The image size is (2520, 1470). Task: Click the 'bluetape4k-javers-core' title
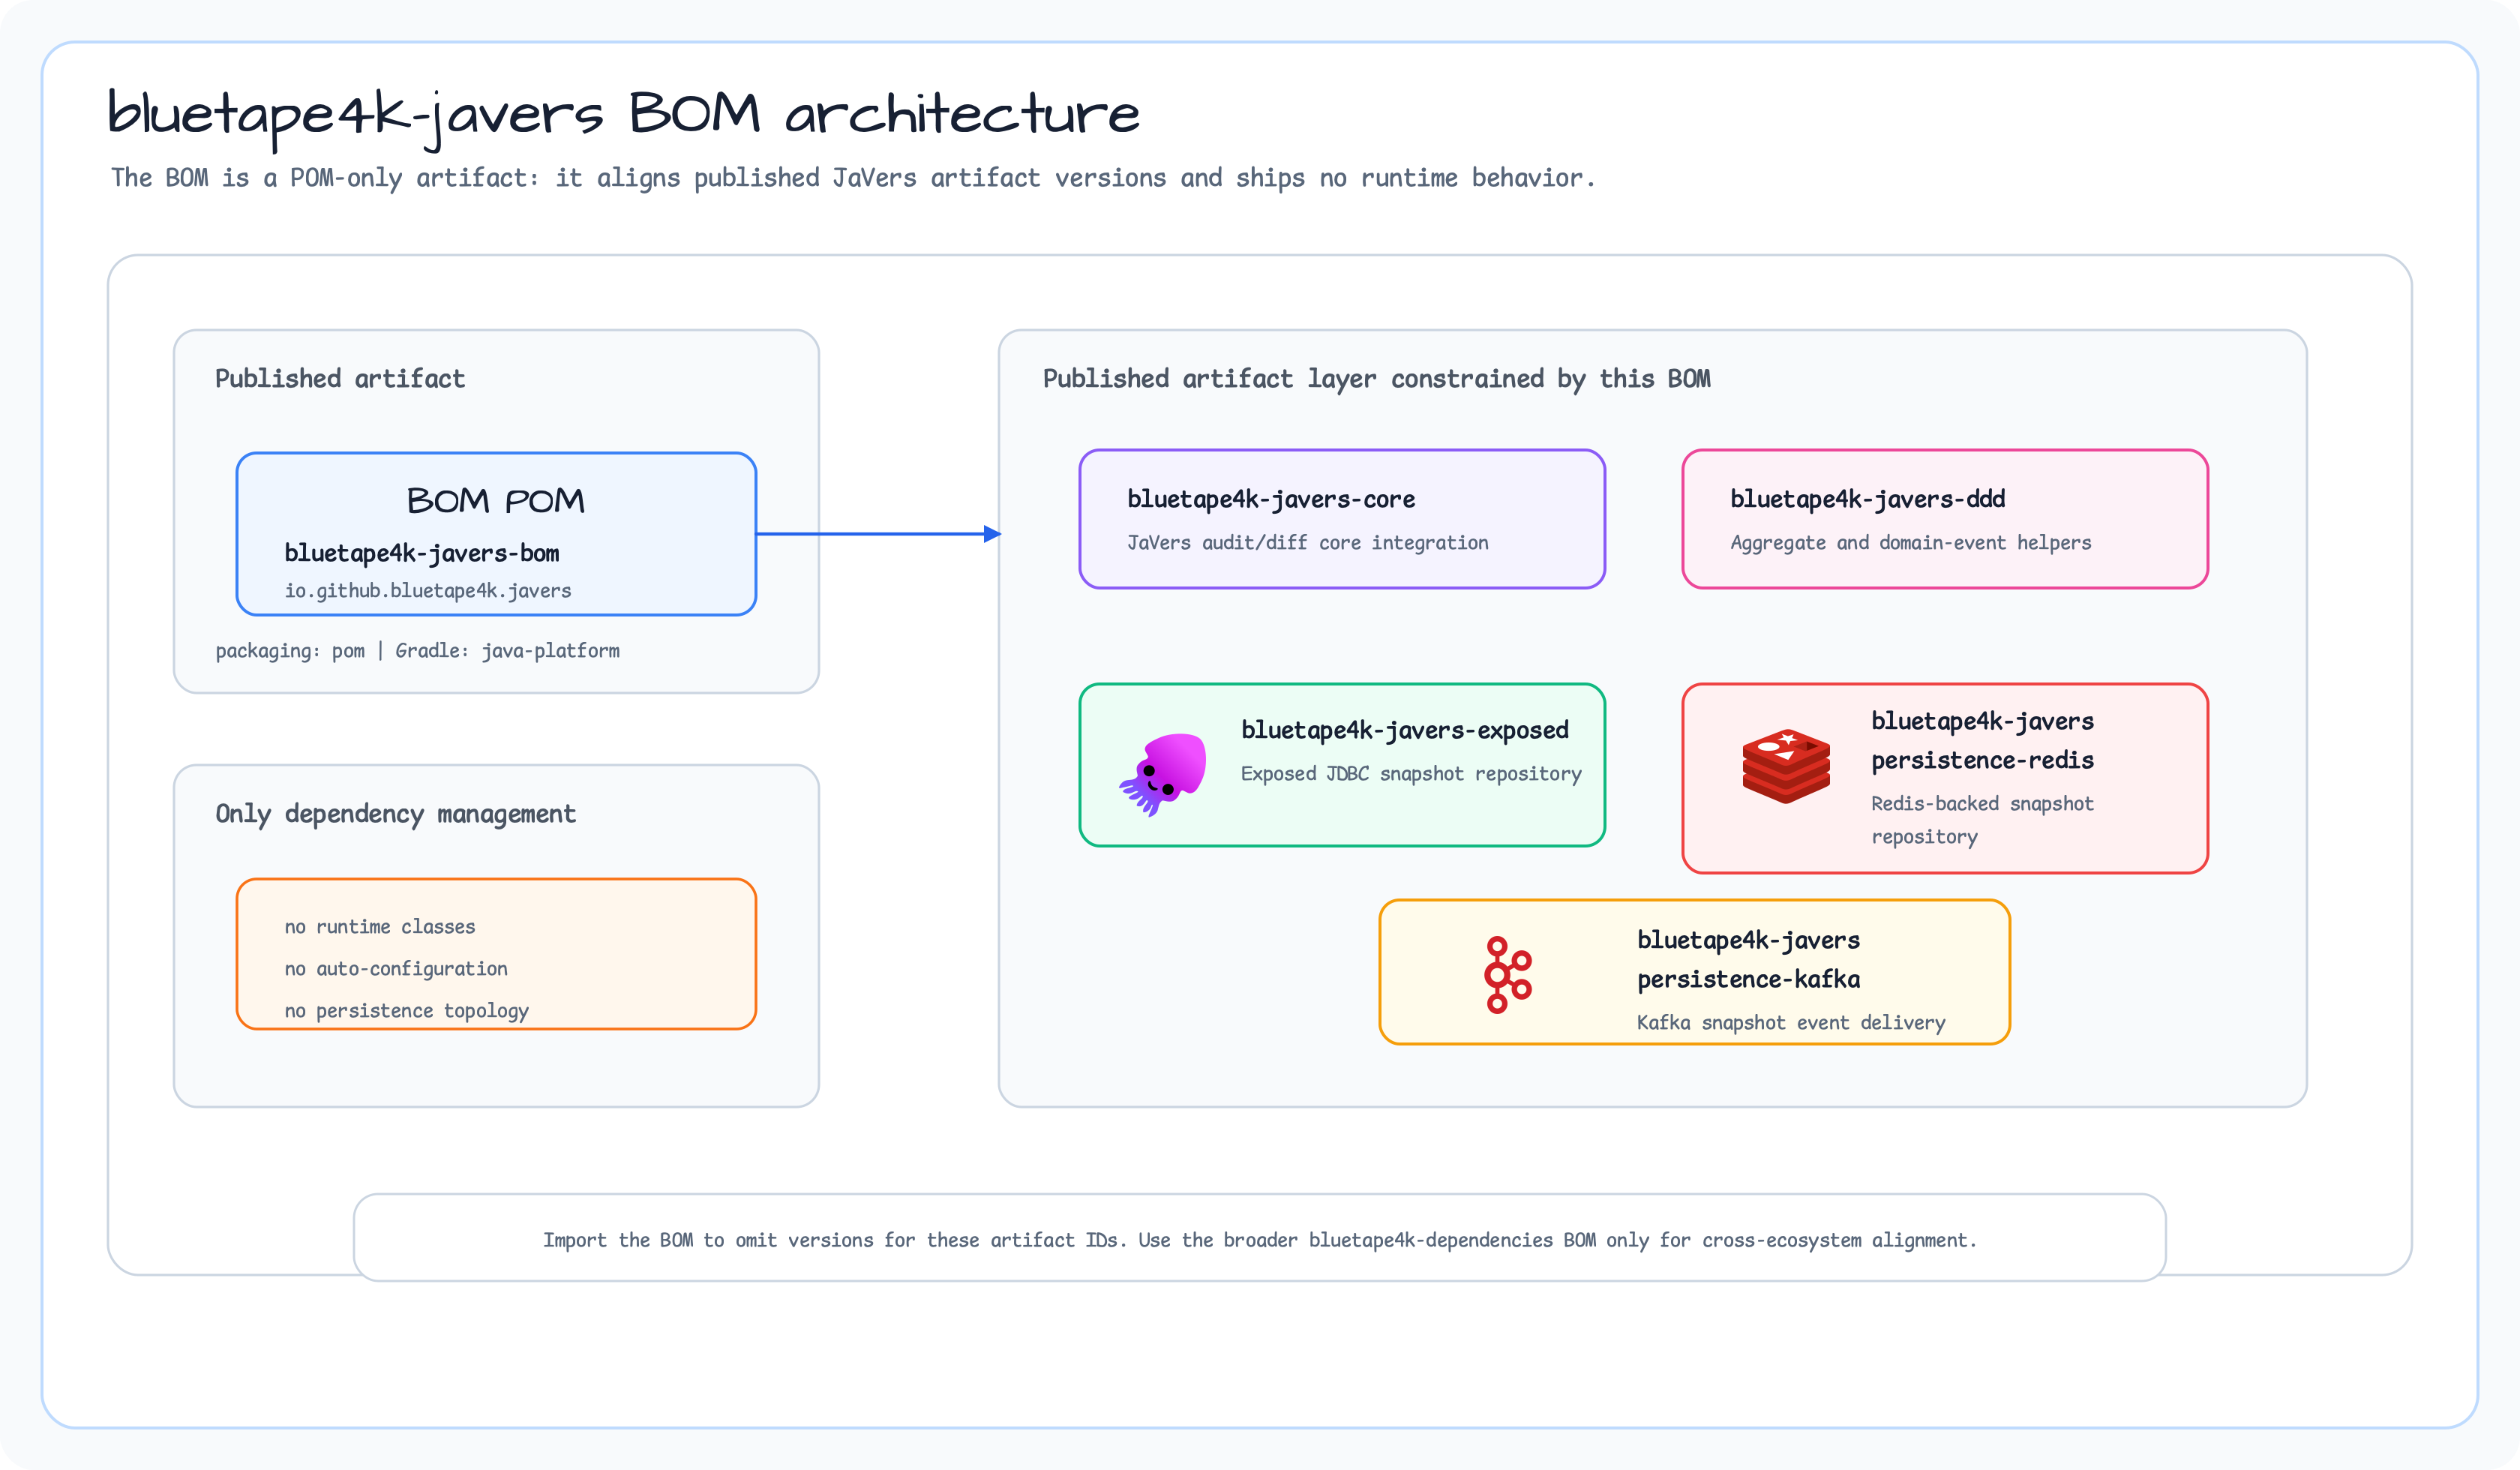[x=1271, y=499]
